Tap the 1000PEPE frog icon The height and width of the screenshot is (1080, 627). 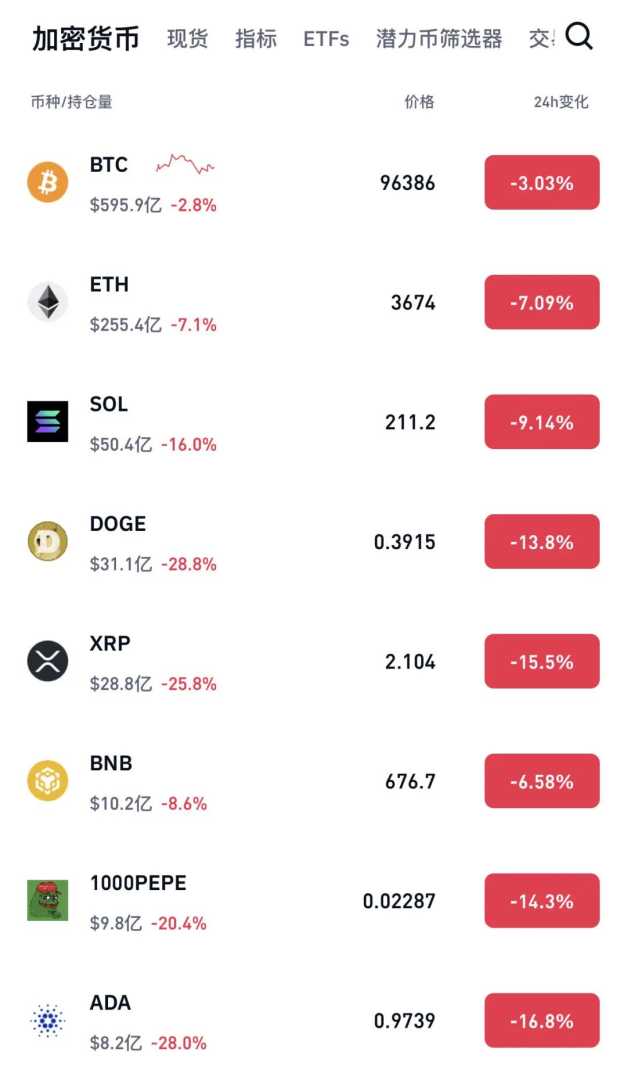pyautogui.click(x=48, y=900)
